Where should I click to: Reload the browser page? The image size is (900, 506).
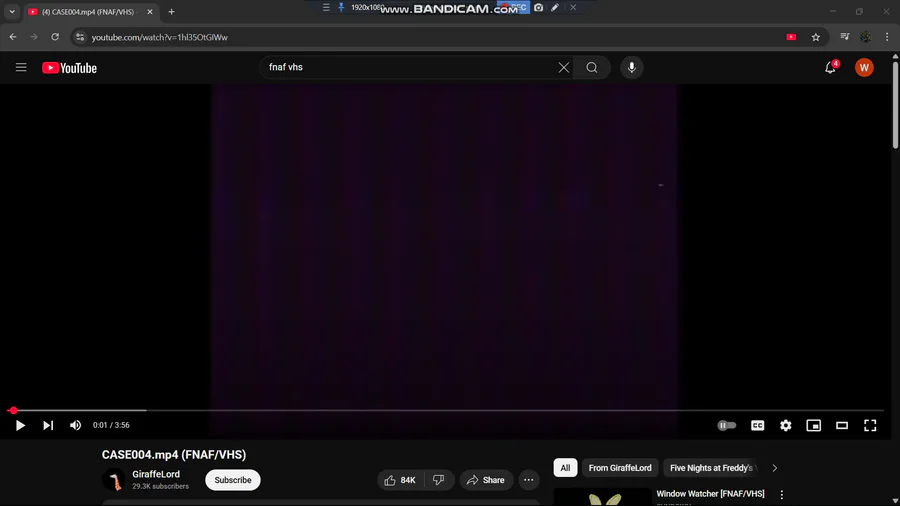point(55,37)
